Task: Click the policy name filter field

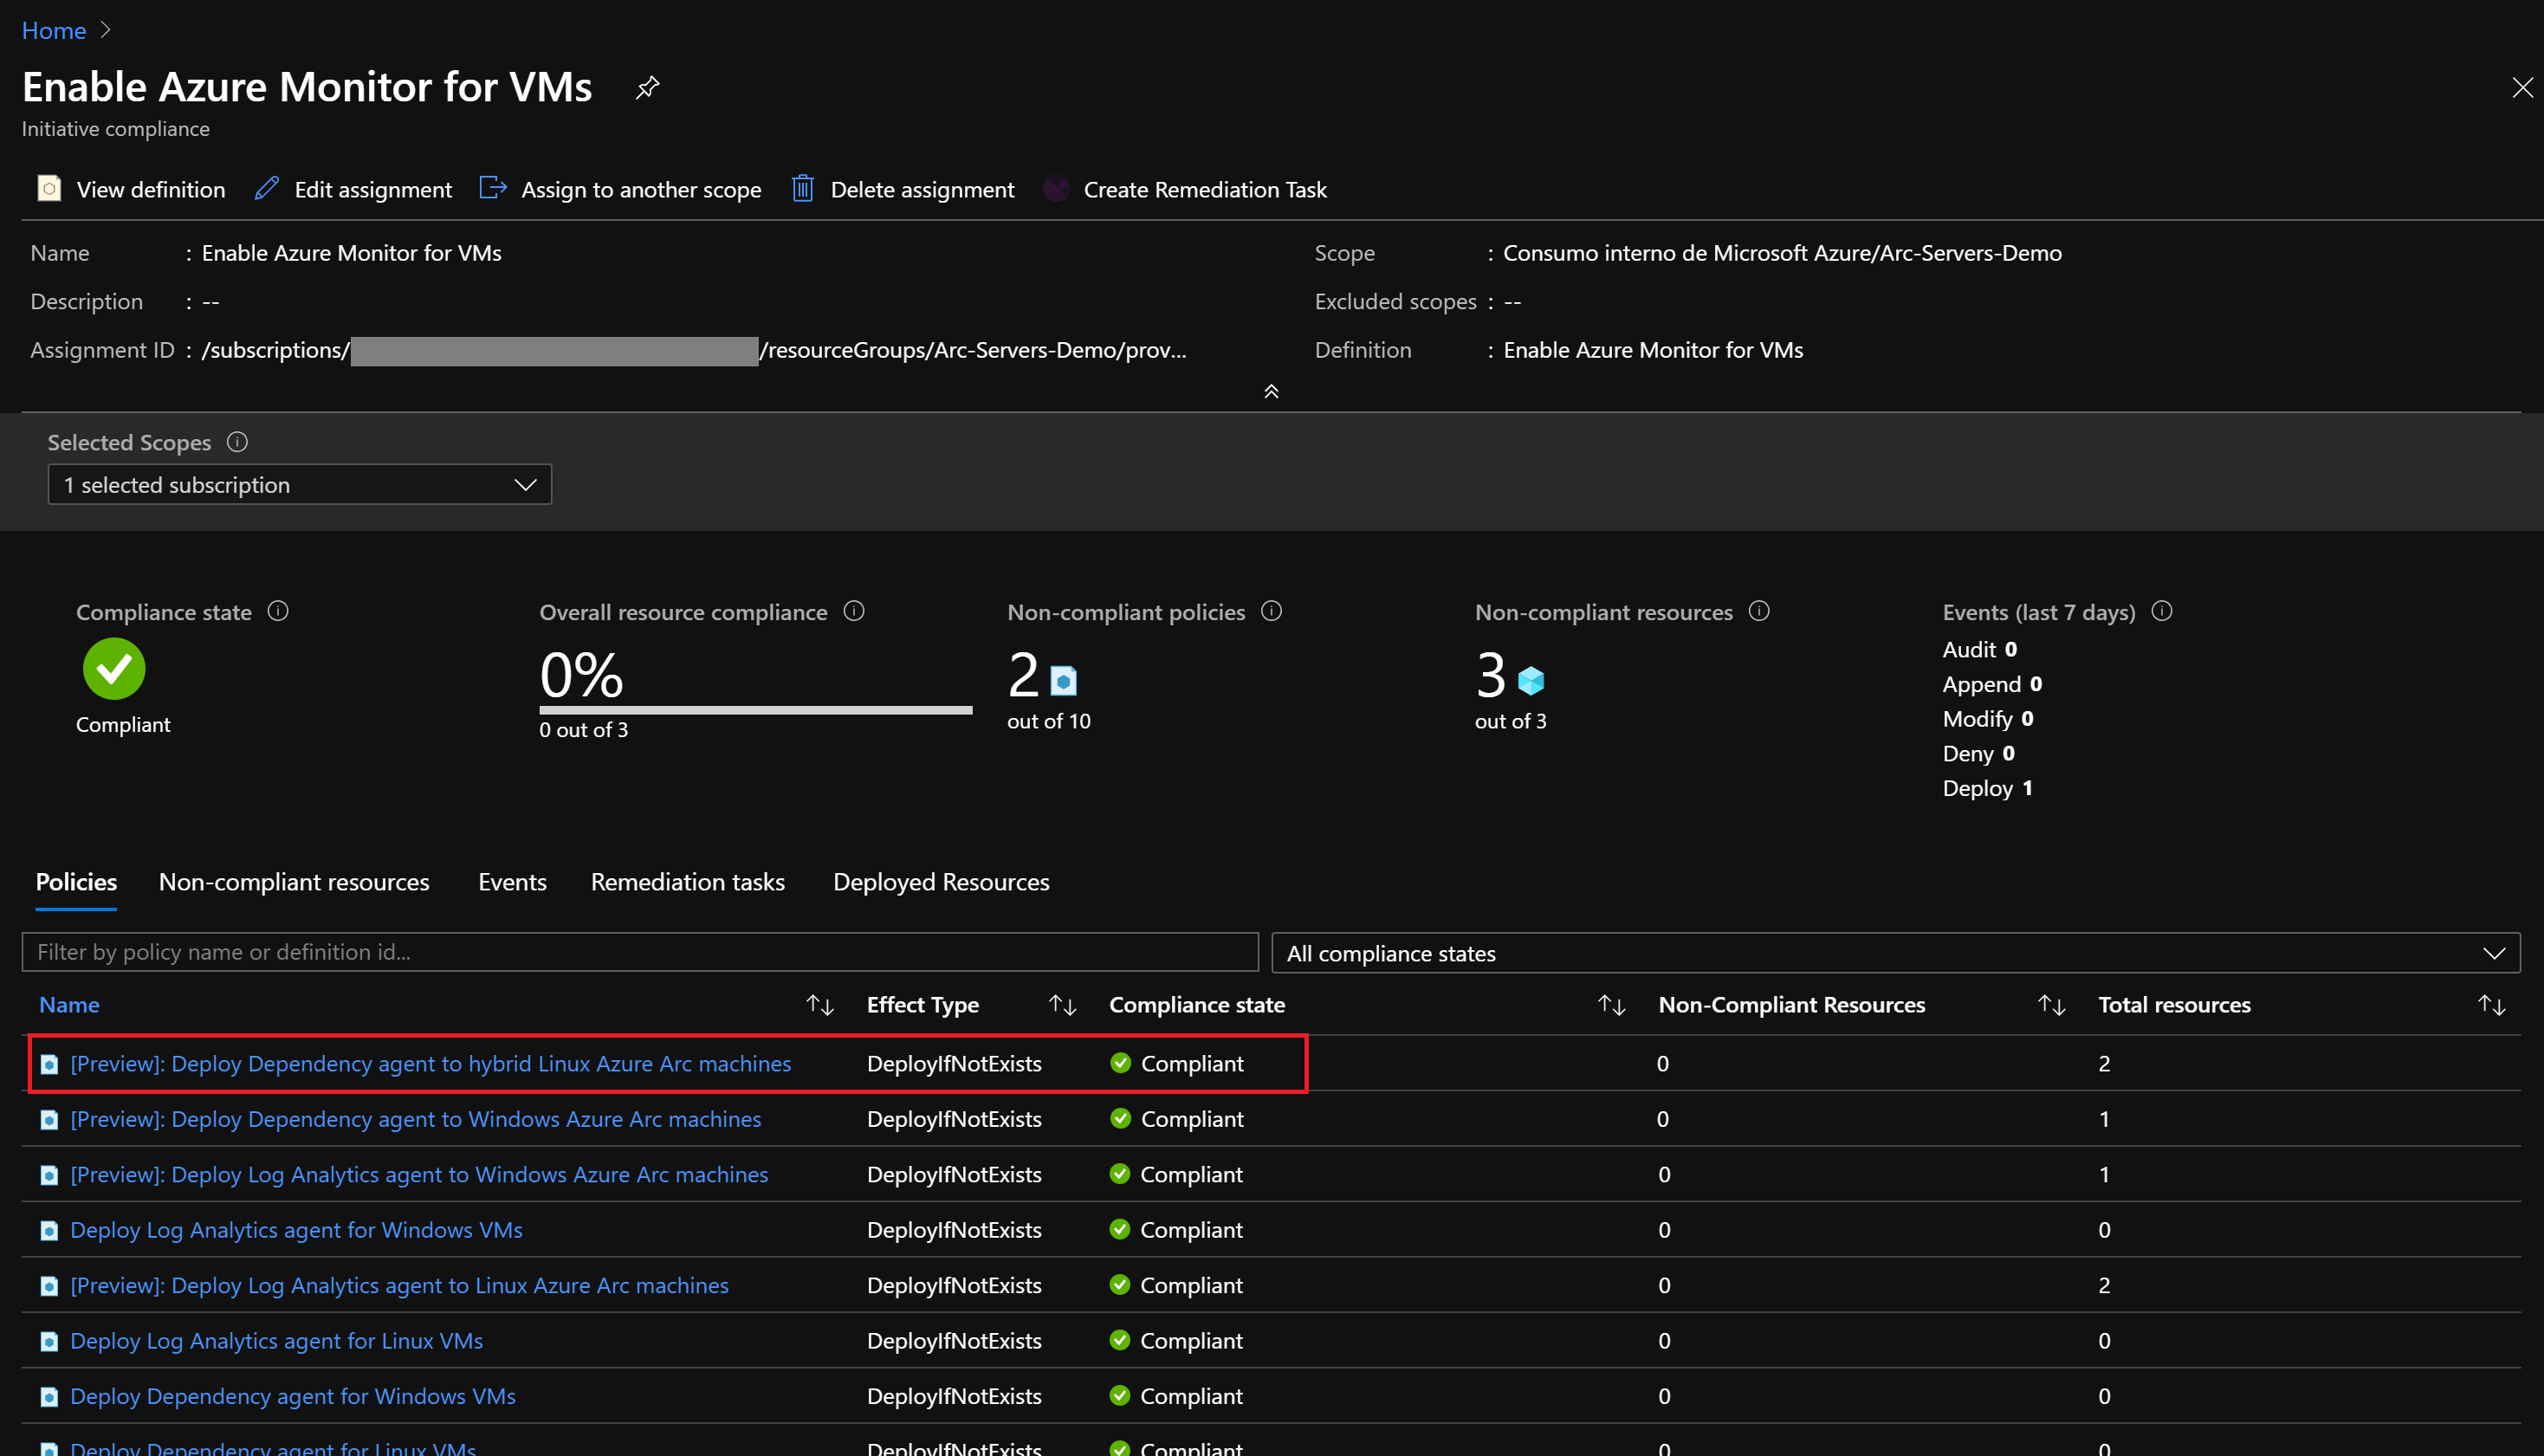Action: tap(639, 952)
